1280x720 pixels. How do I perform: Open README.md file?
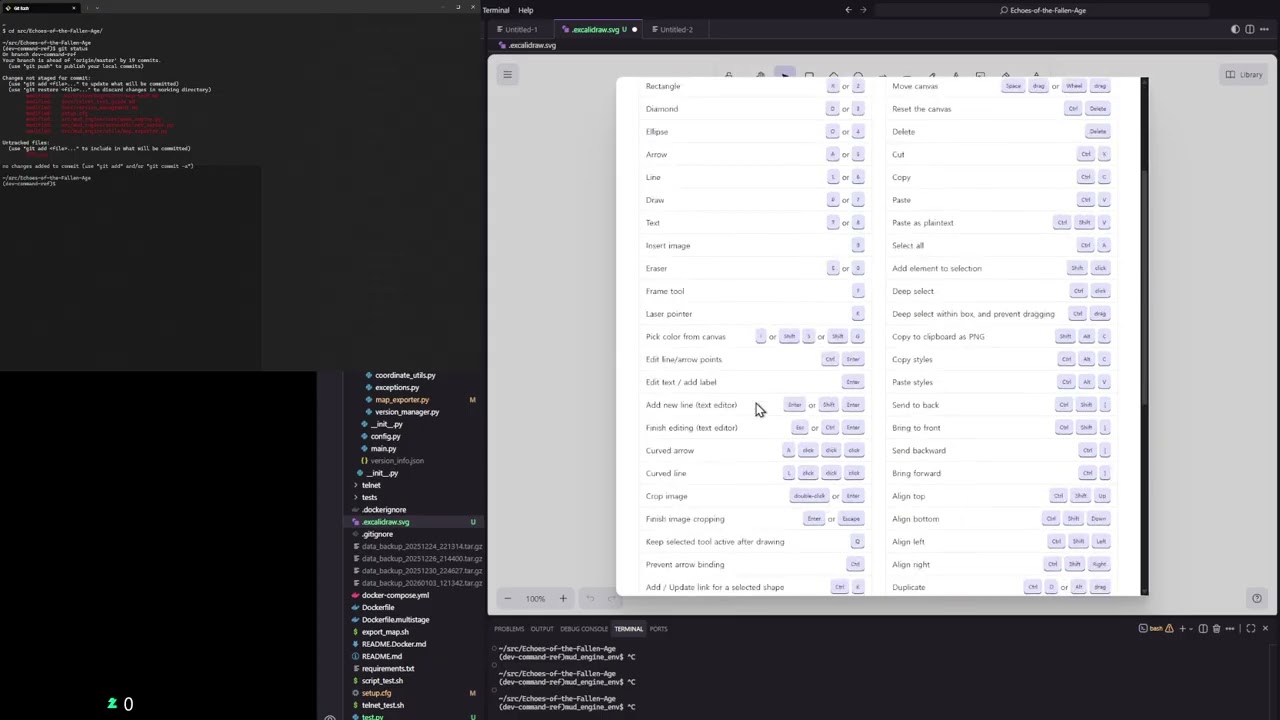click(381, 656)
